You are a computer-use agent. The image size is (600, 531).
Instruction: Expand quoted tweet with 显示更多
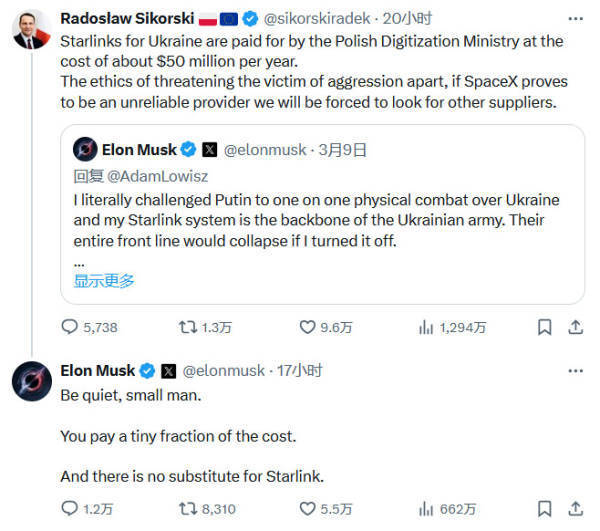click(x=104, y=281)
